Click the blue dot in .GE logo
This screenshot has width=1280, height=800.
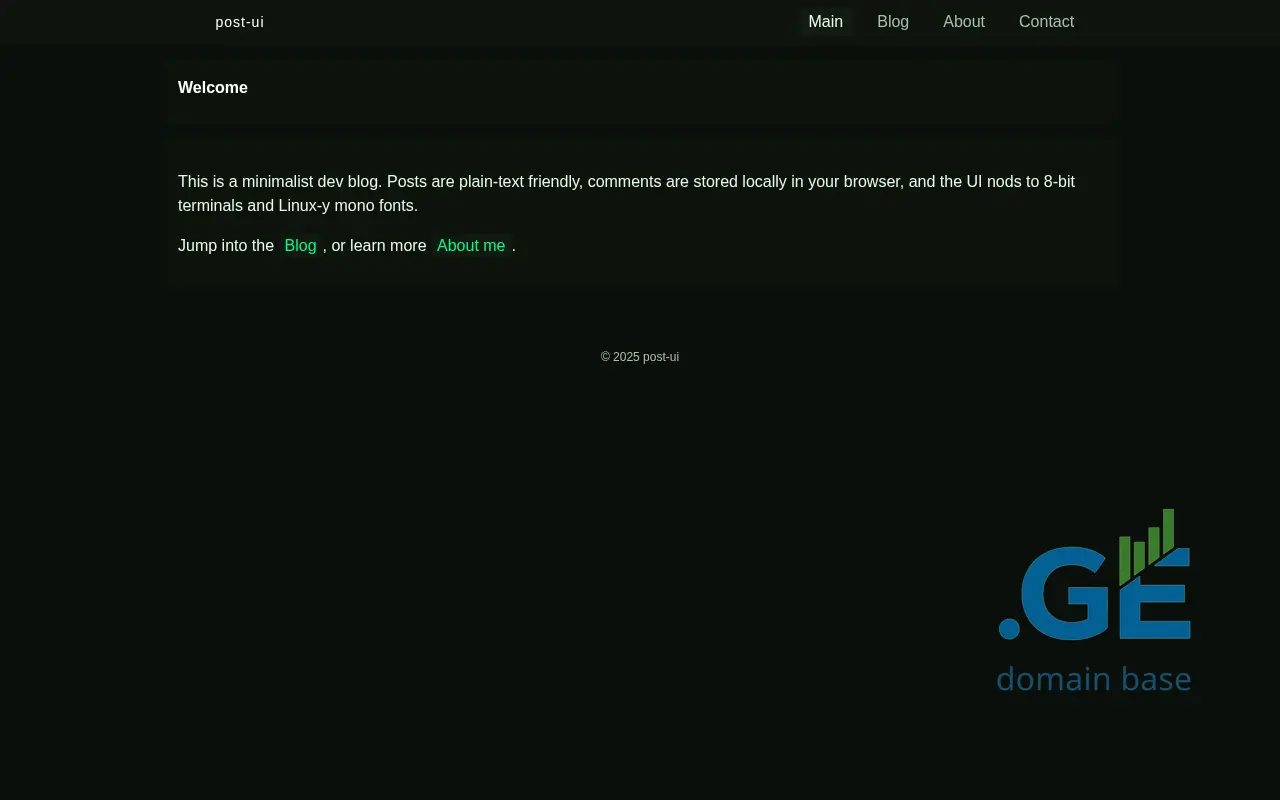[1009, 628]
